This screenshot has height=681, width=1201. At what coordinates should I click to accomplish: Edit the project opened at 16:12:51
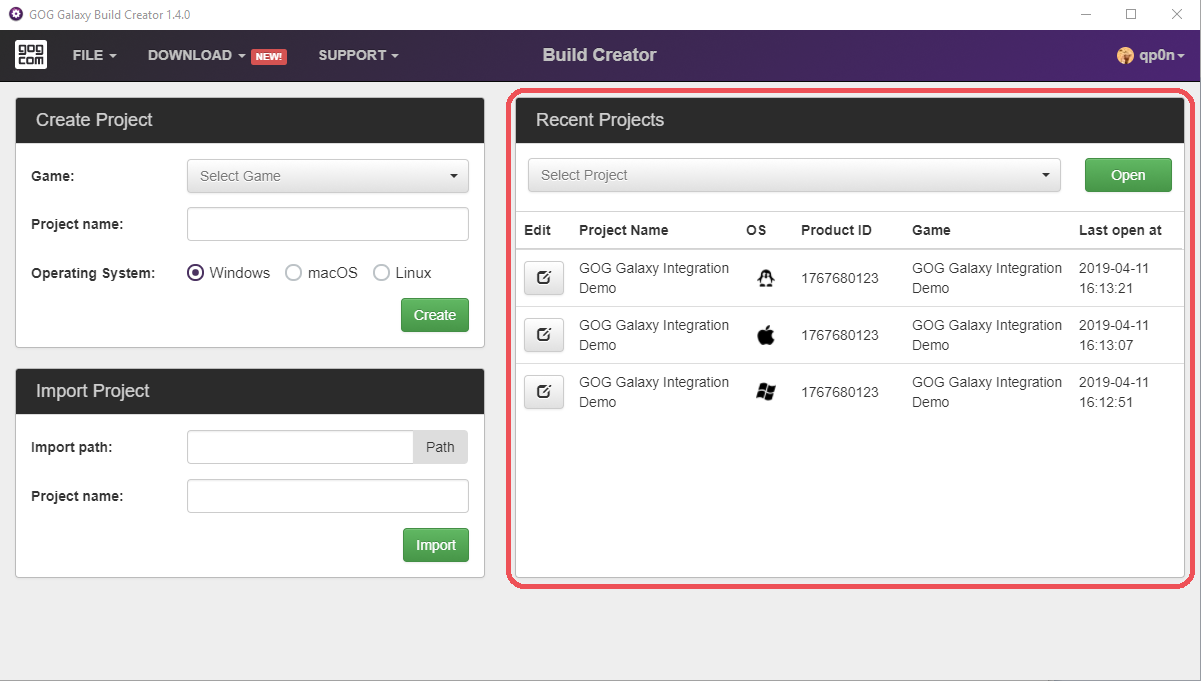[544, 392]
